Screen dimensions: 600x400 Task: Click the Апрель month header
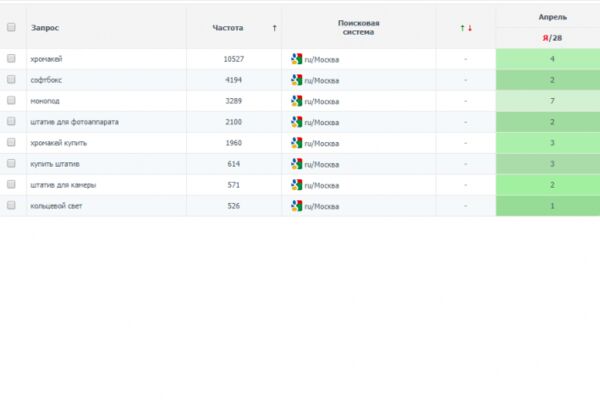click(553, 17)
